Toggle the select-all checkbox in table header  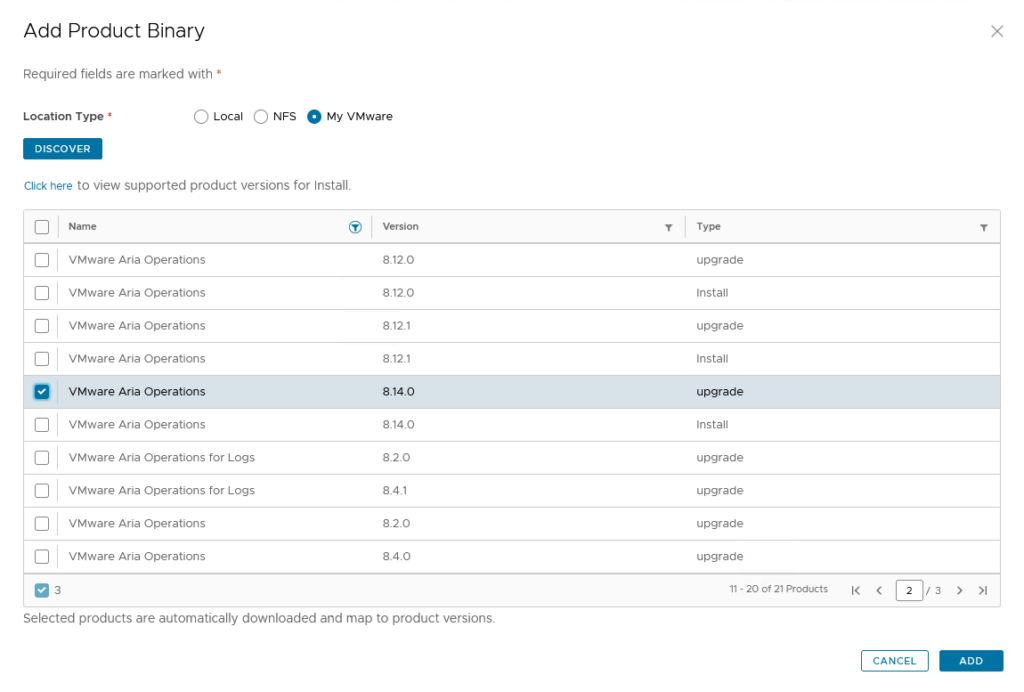click(42, 227)
